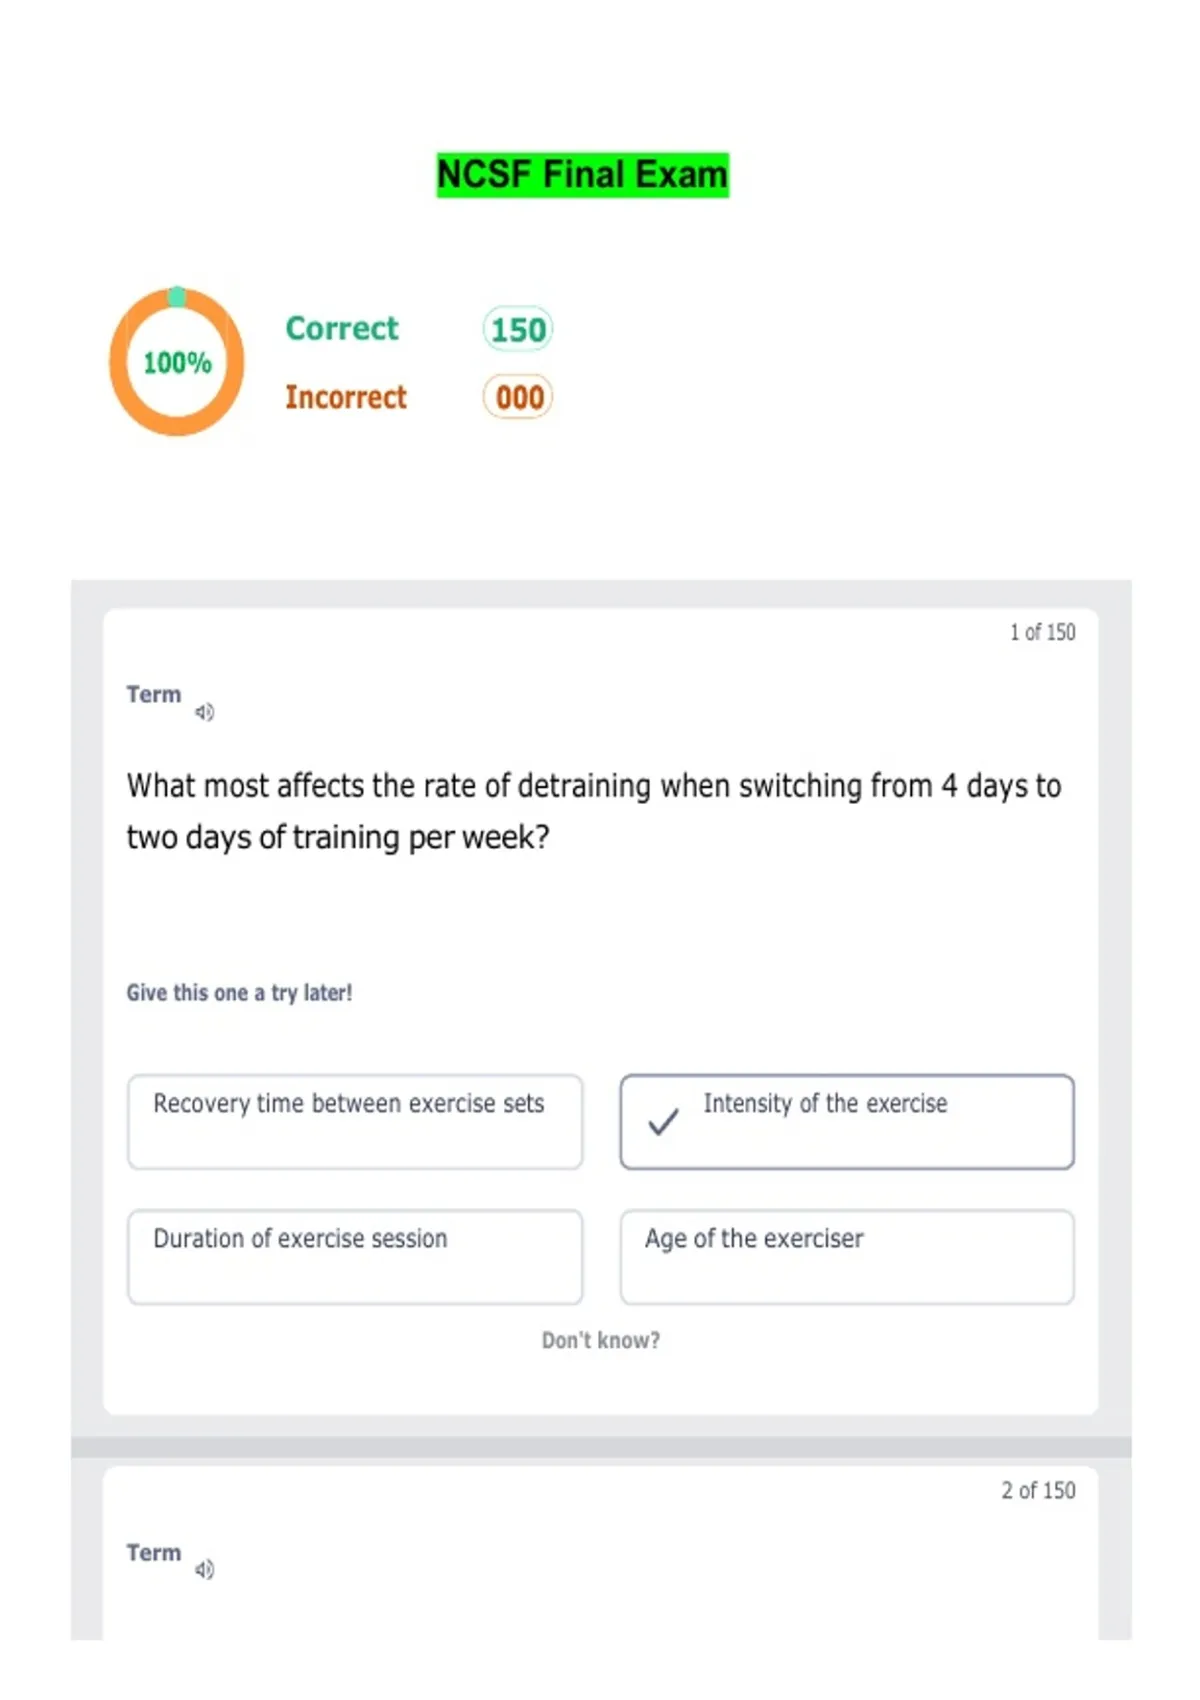Choose "Intensity of the exercise" answer
The image size is (1200, 1700).
pos(847,1121)
